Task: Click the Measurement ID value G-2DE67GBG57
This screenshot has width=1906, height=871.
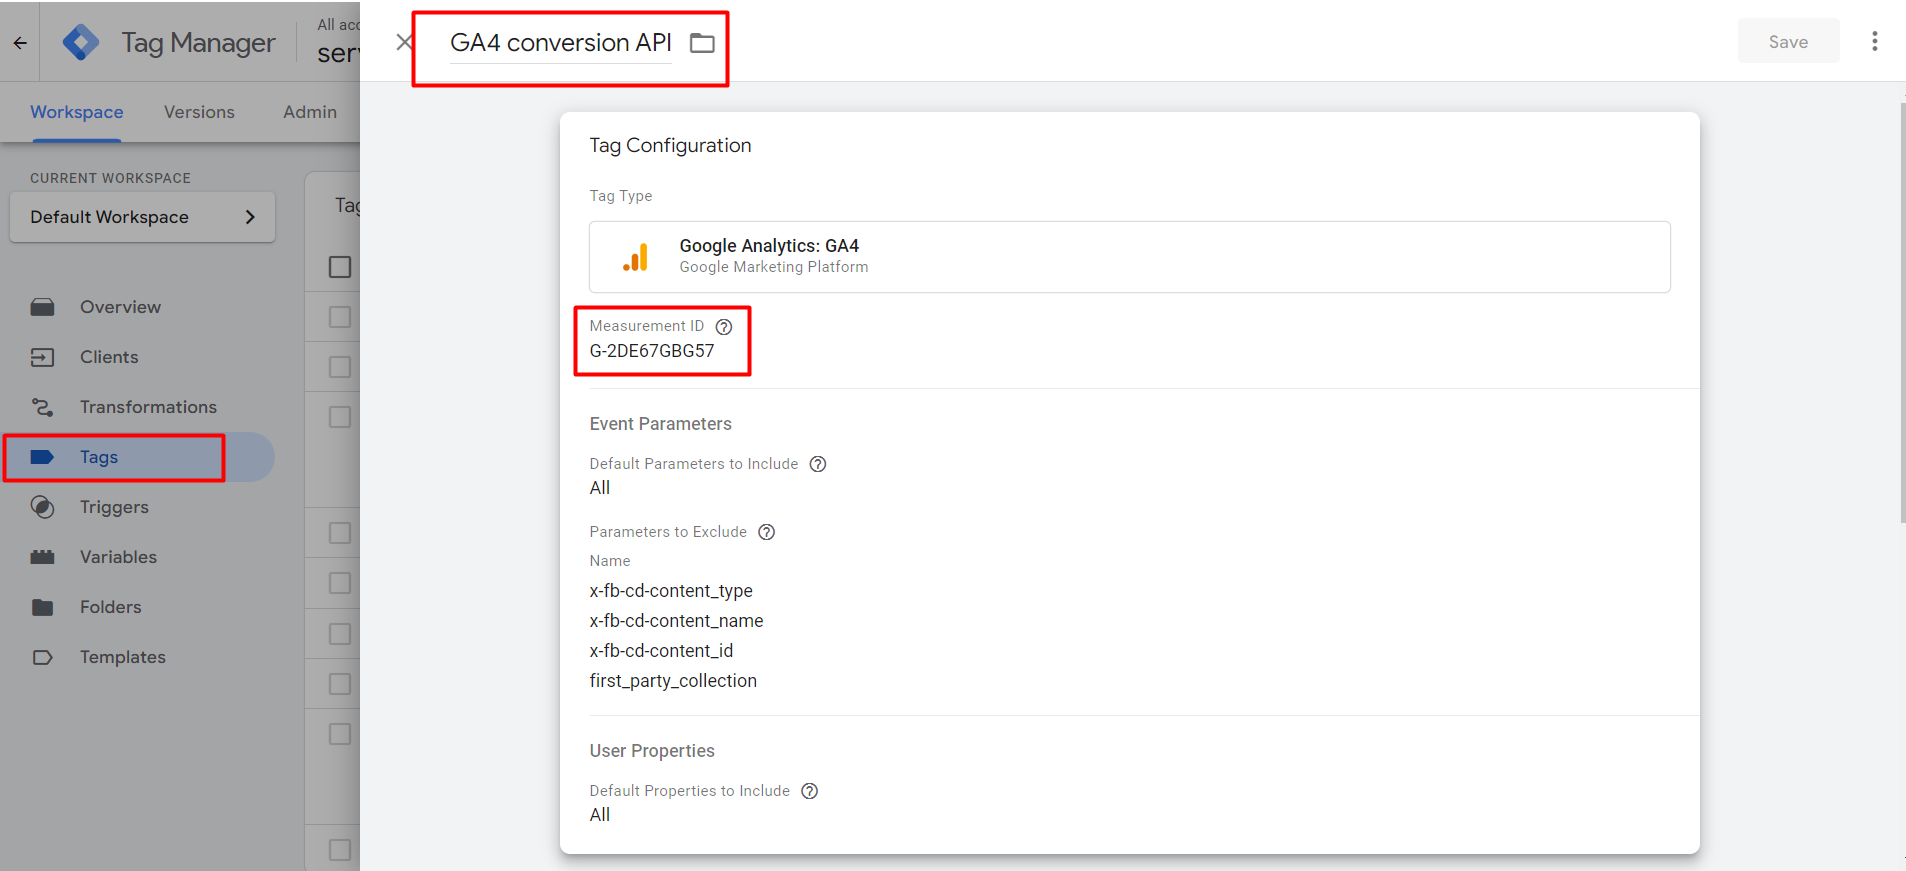Action: 652,351
